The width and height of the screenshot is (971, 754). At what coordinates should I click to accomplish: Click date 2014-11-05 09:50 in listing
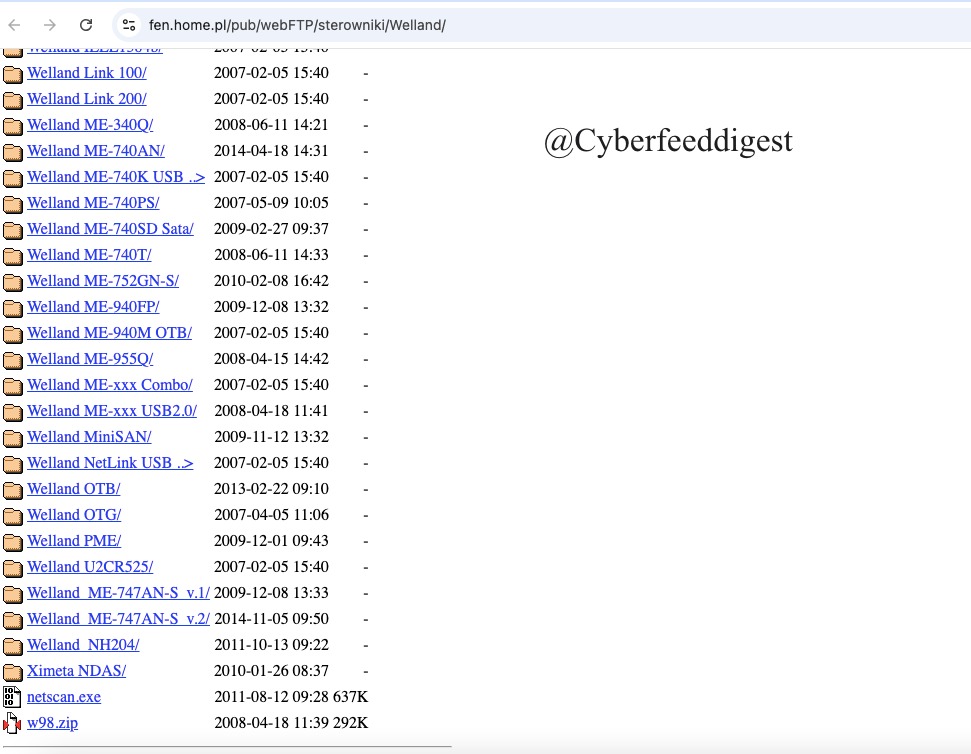pos(271,618)
